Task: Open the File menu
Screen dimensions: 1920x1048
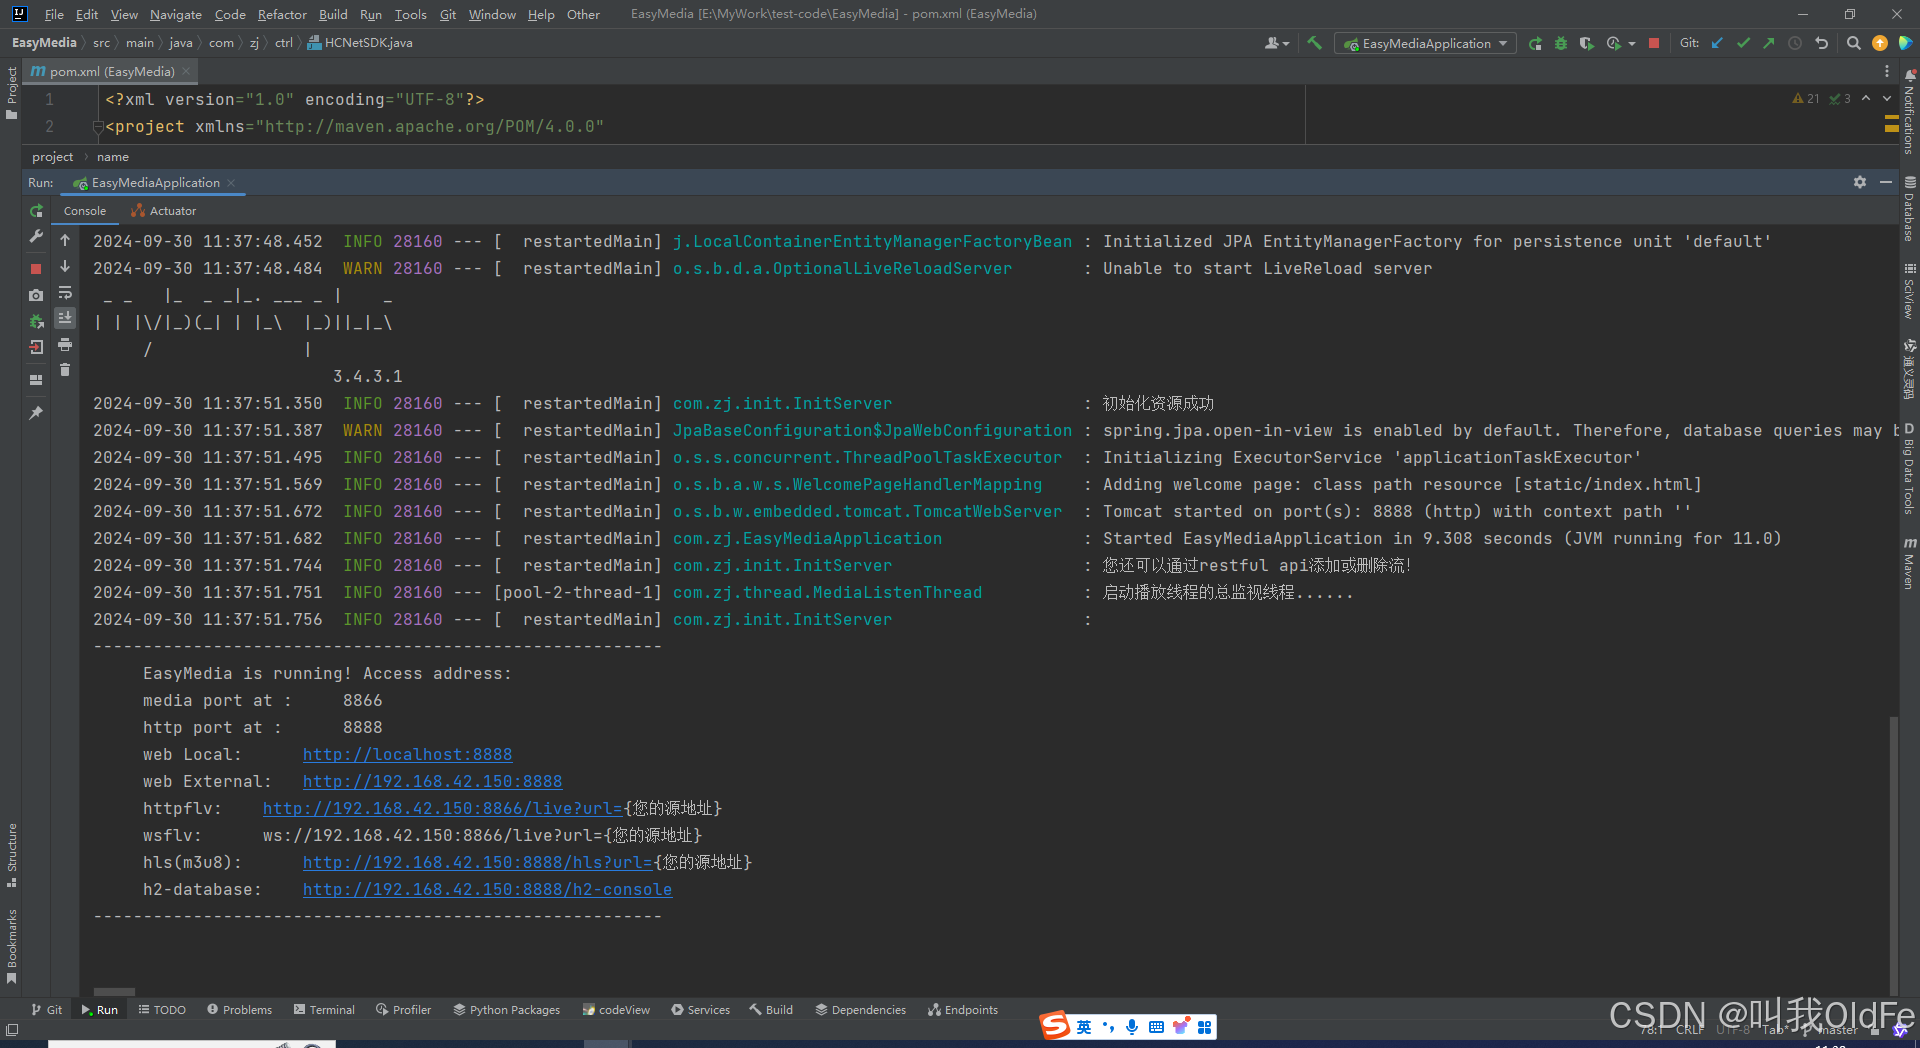Action: [x=54, y=14]
